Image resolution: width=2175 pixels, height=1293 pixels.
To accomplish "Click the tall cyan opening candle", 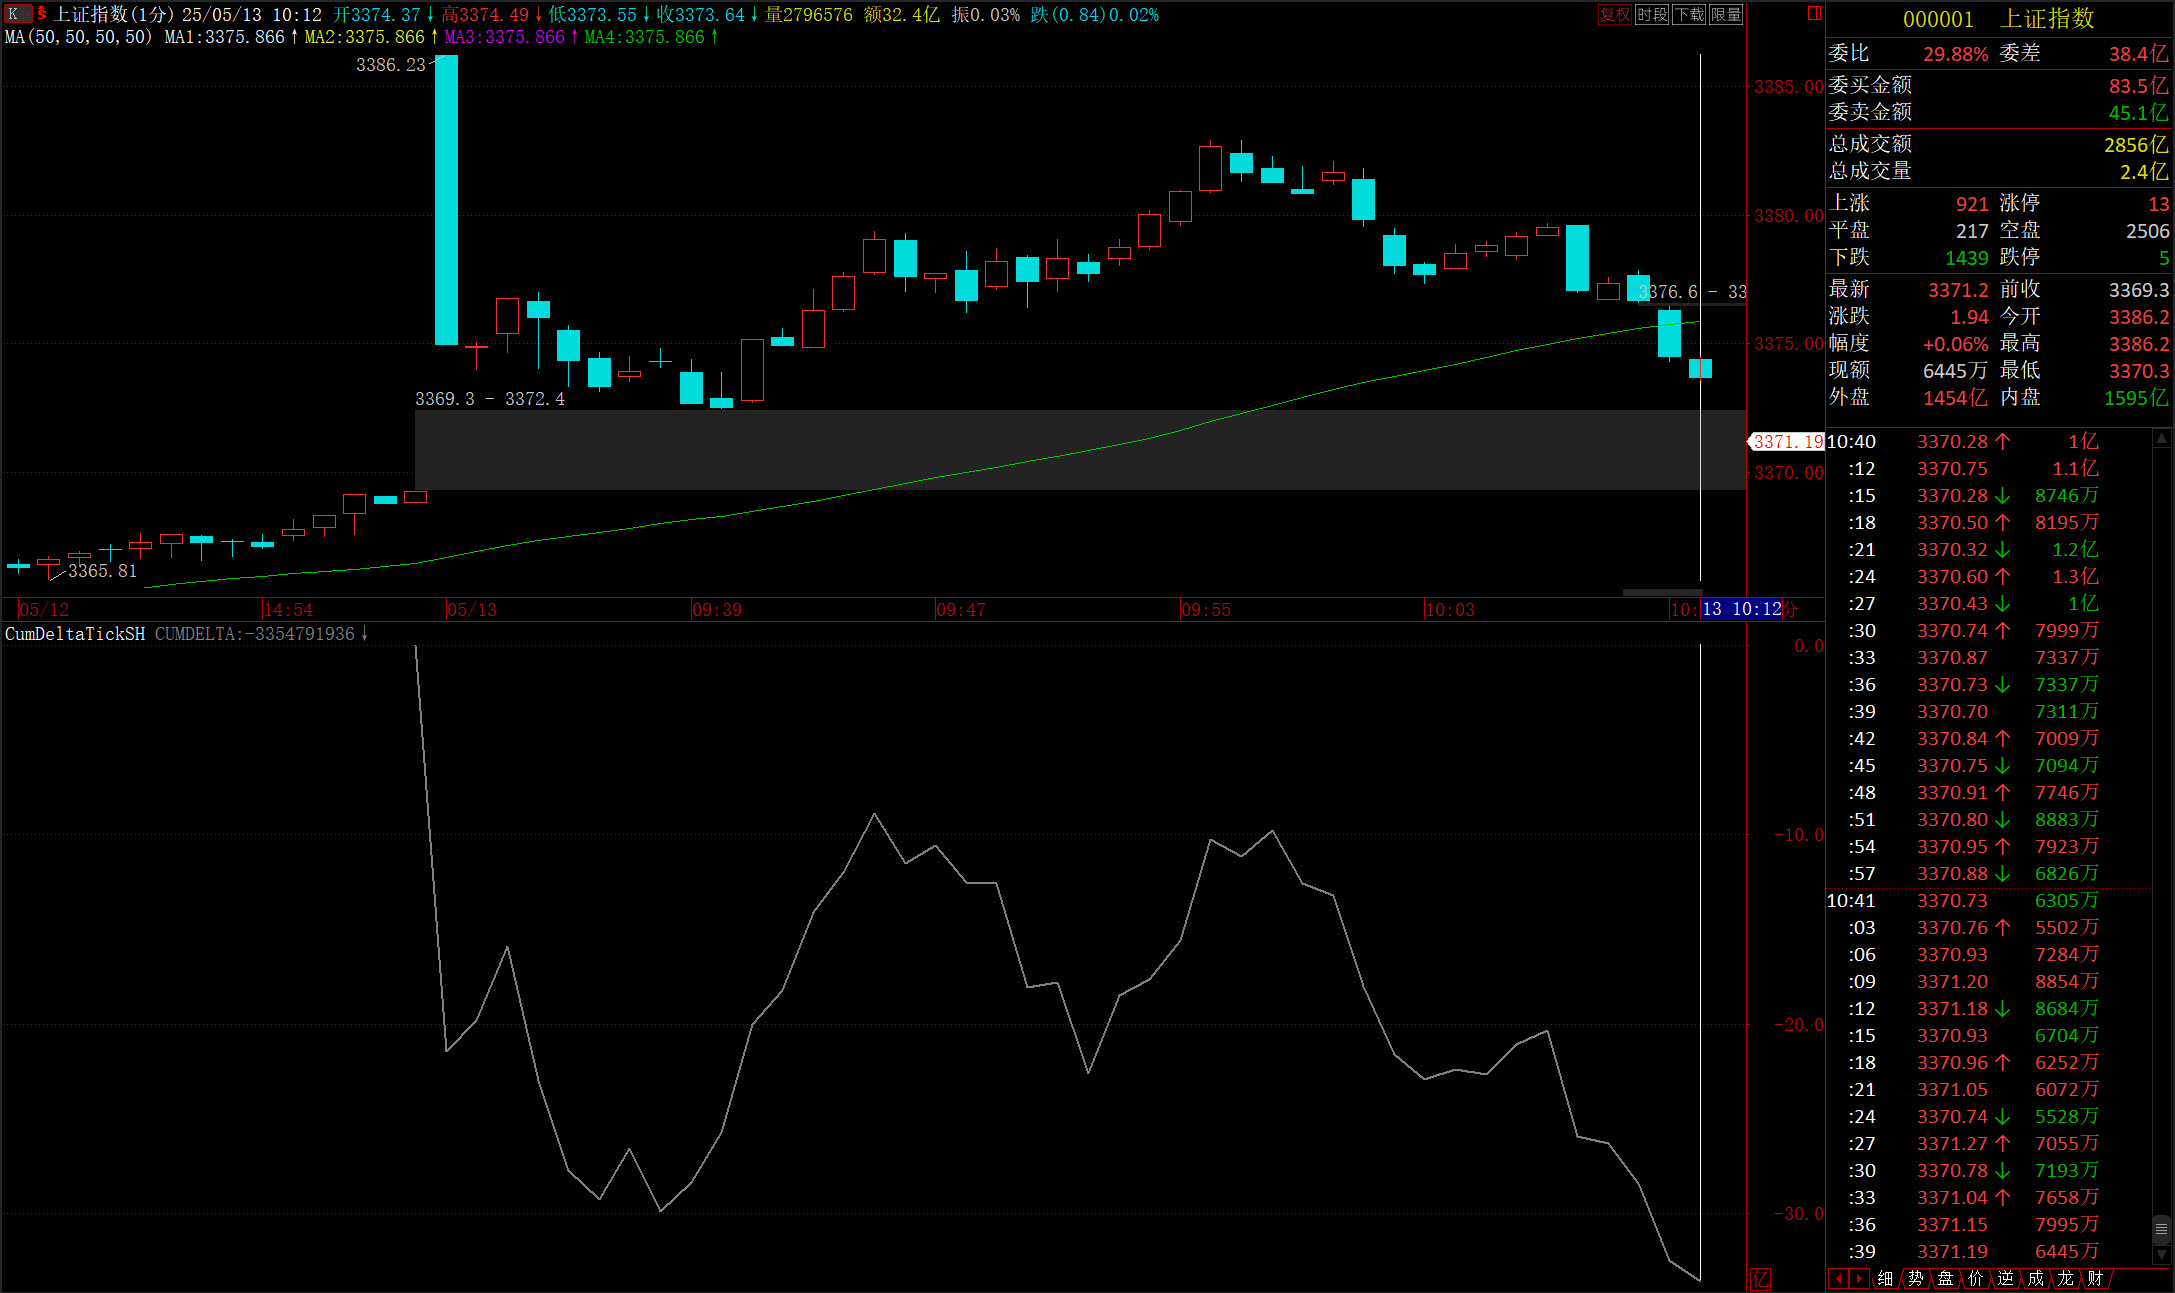I will click(446, 200).
